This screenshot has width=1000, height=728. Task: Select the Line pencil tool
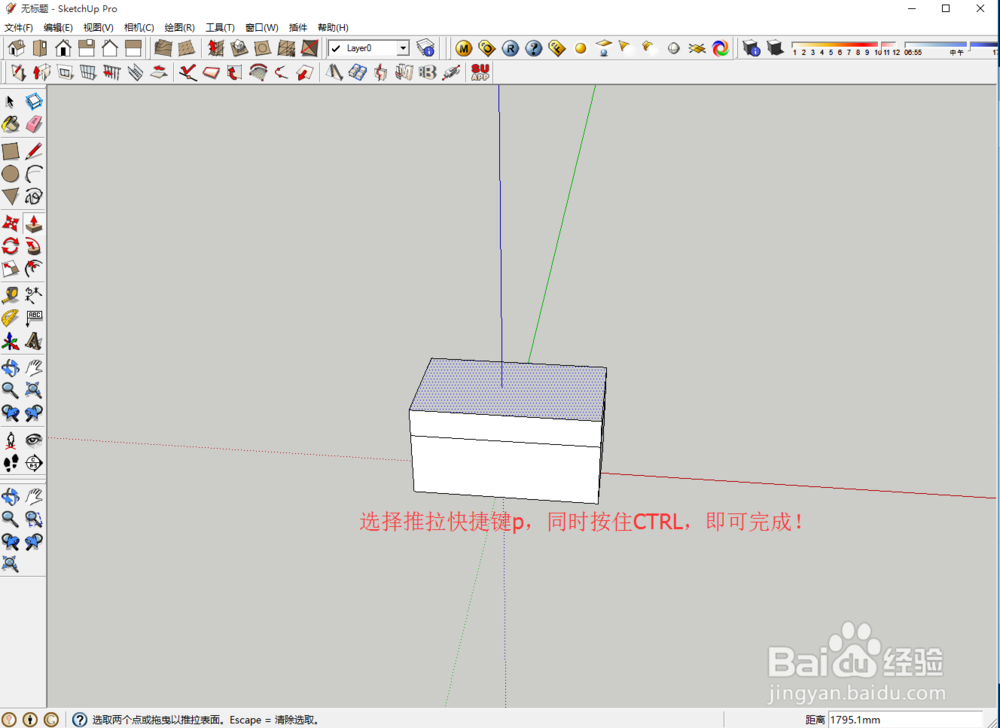[34, 151]
